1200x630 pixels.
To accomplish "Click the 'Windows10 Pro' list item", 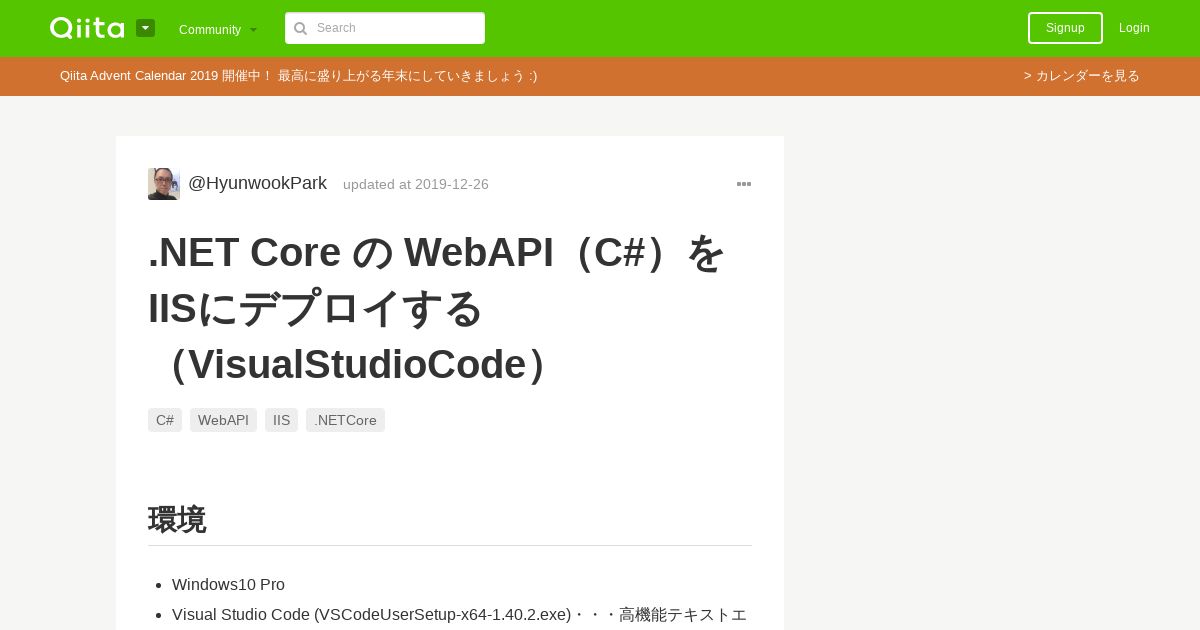I will (x=228, y=584).
